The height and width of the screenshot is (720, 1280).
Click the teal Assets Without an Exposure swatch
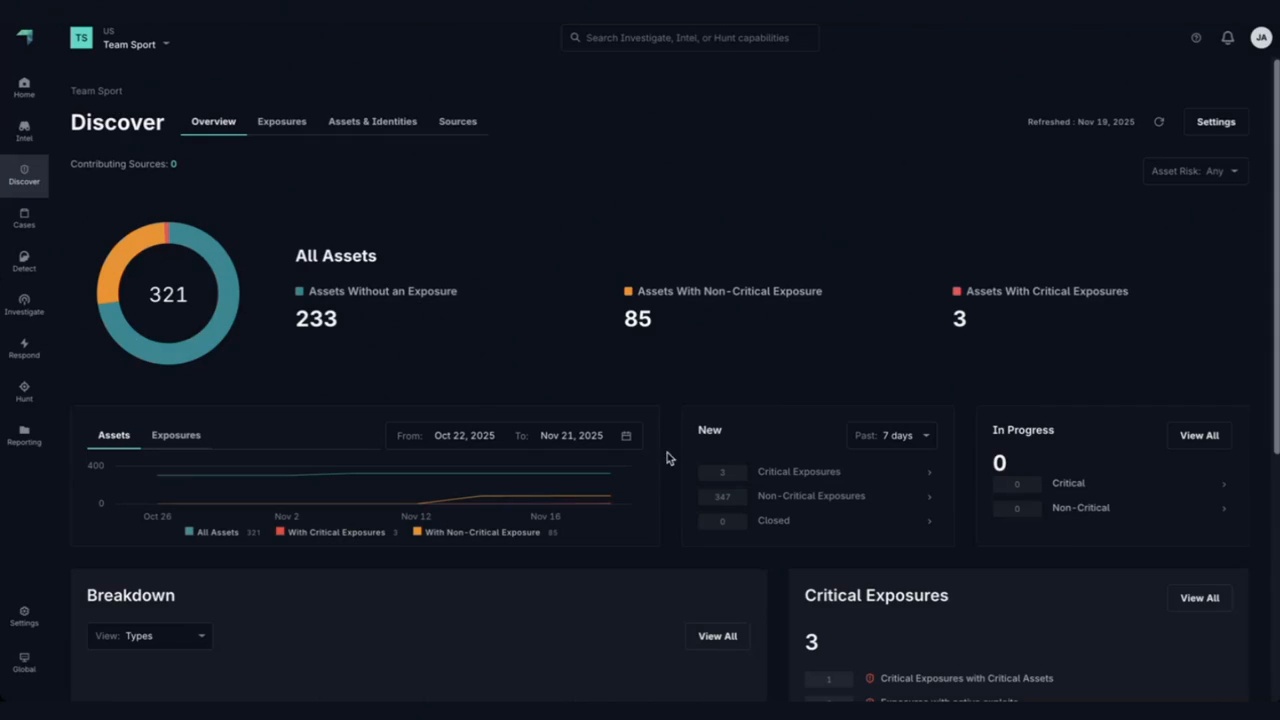click(299, 291)
